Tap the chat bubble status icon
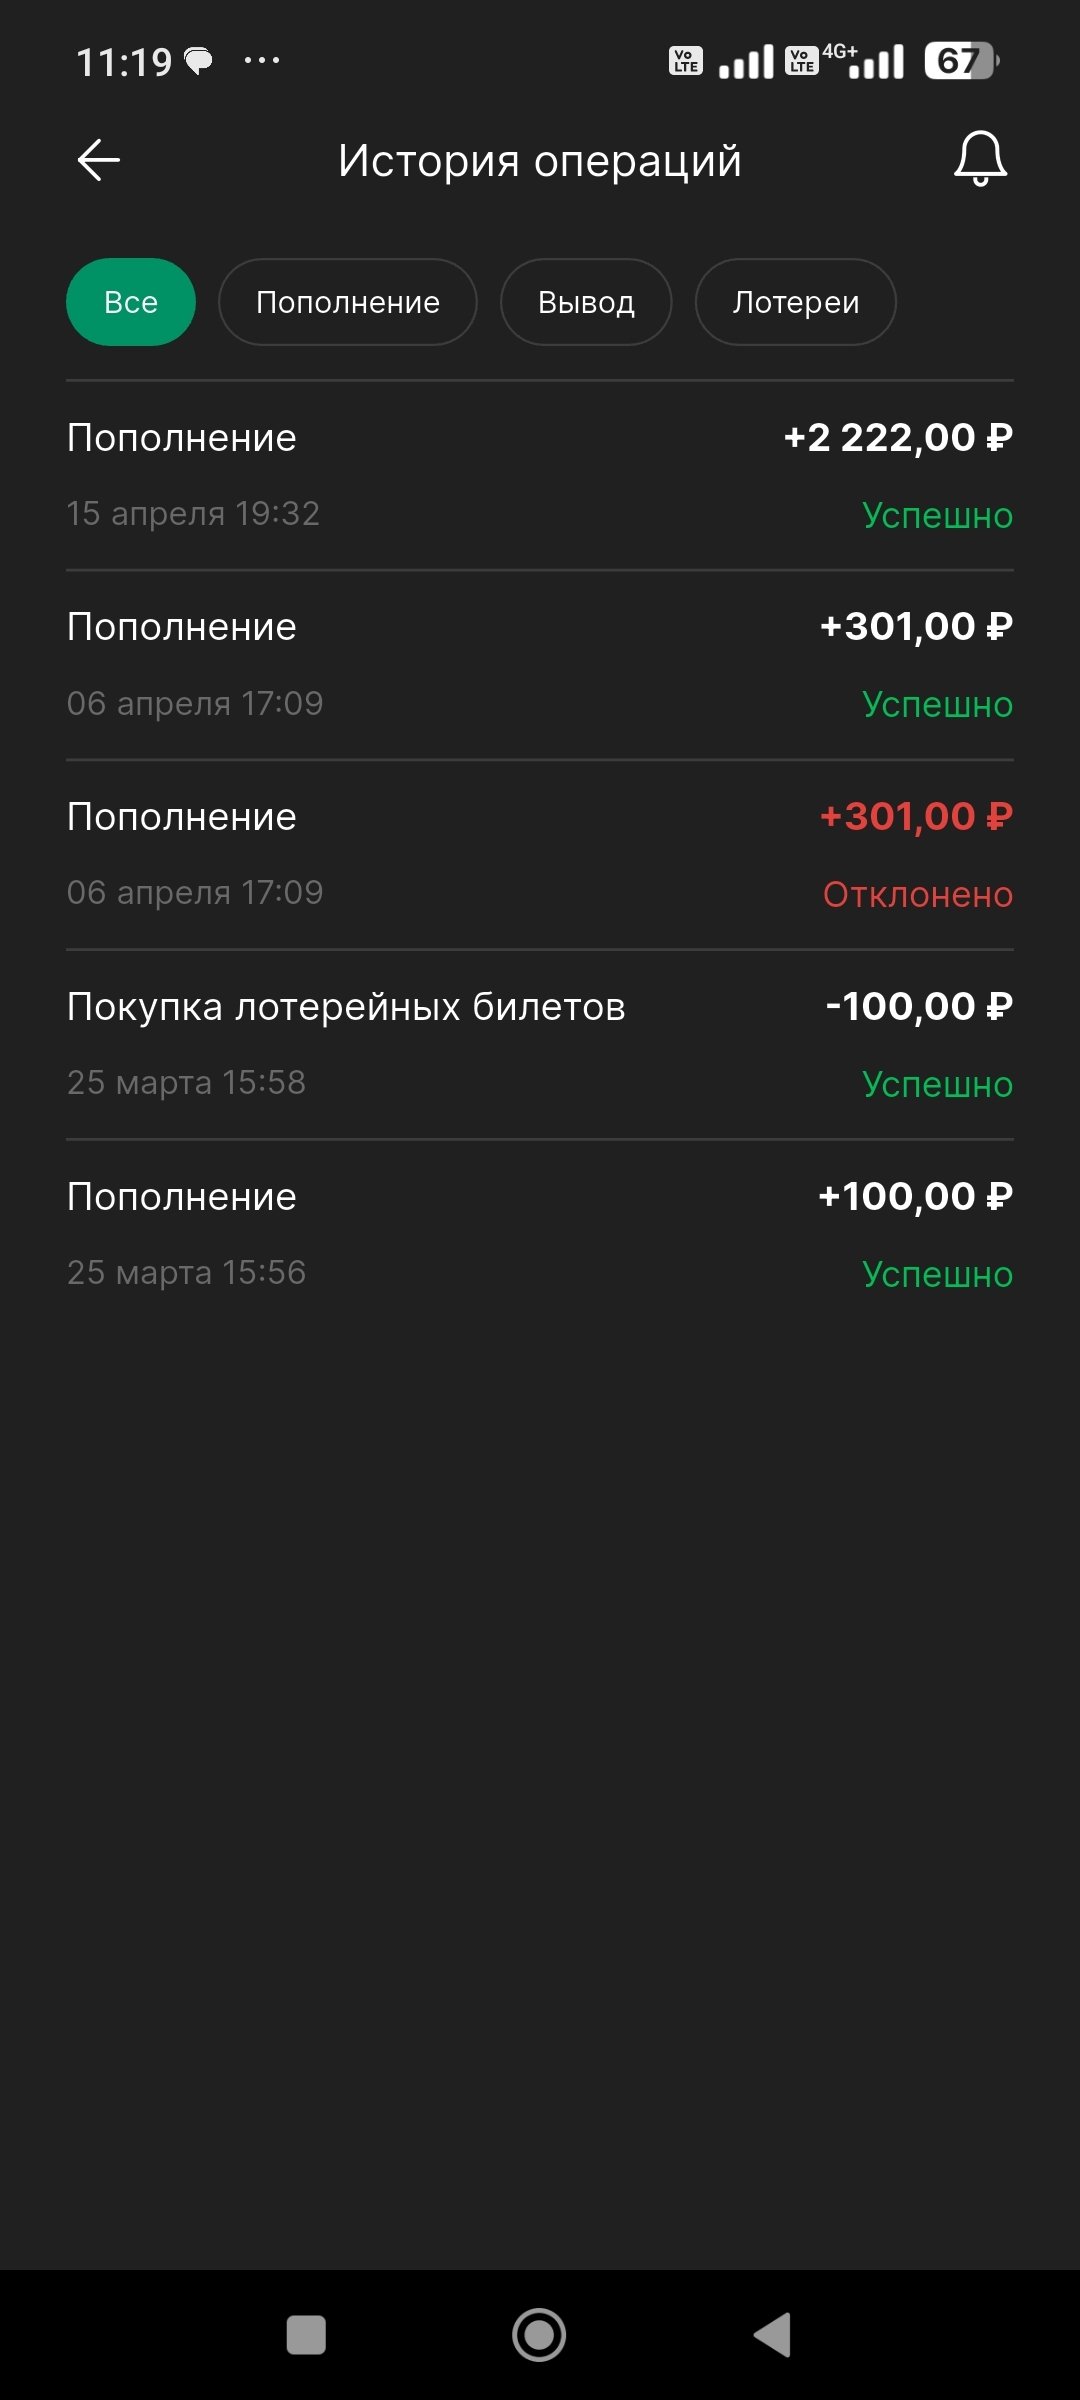The image size is (1080, 2400). tap(199, 61)
